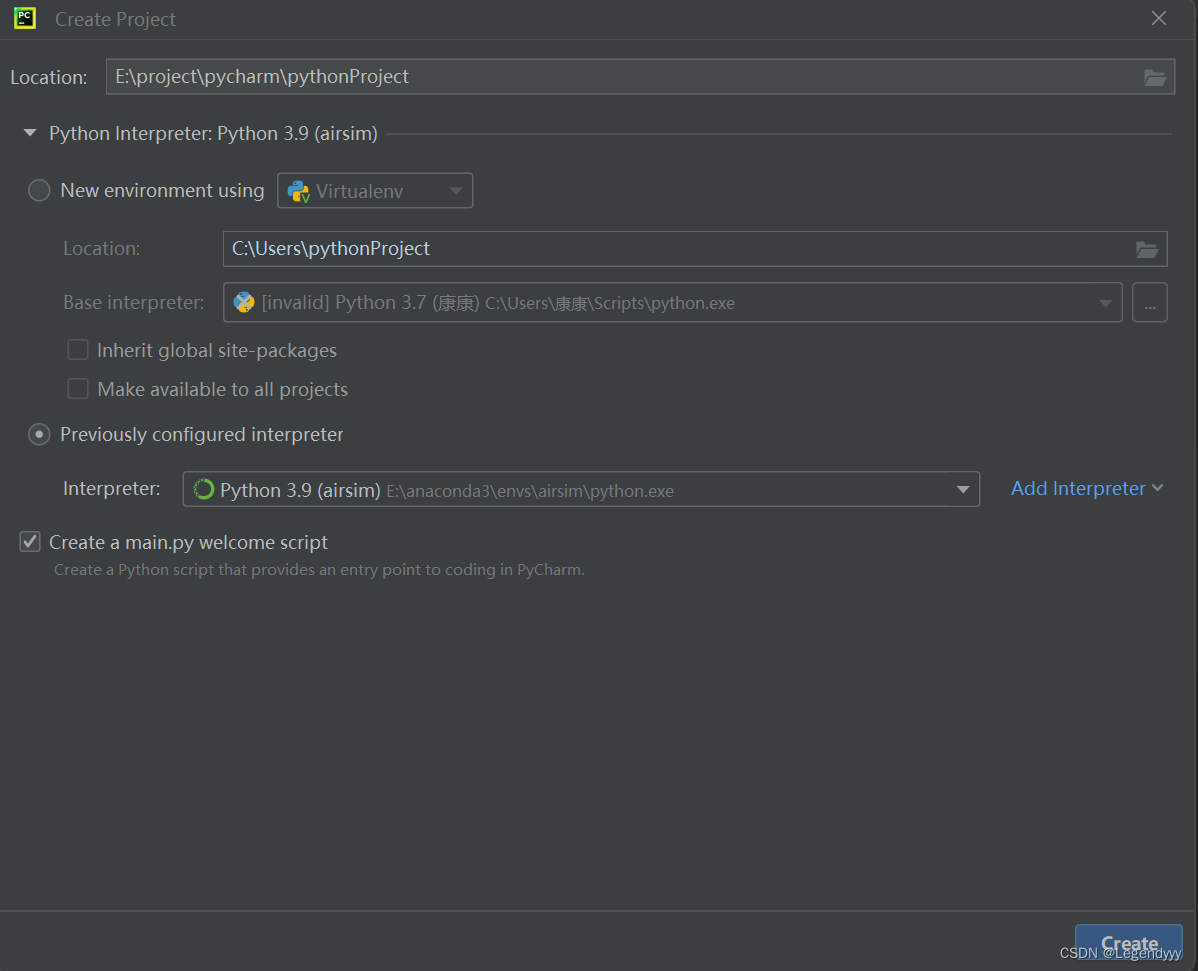
Task: Click the E:\anaconda3\envs\airsim\python.exe path text
Action: pyautogui.click(x=529, y=491)
